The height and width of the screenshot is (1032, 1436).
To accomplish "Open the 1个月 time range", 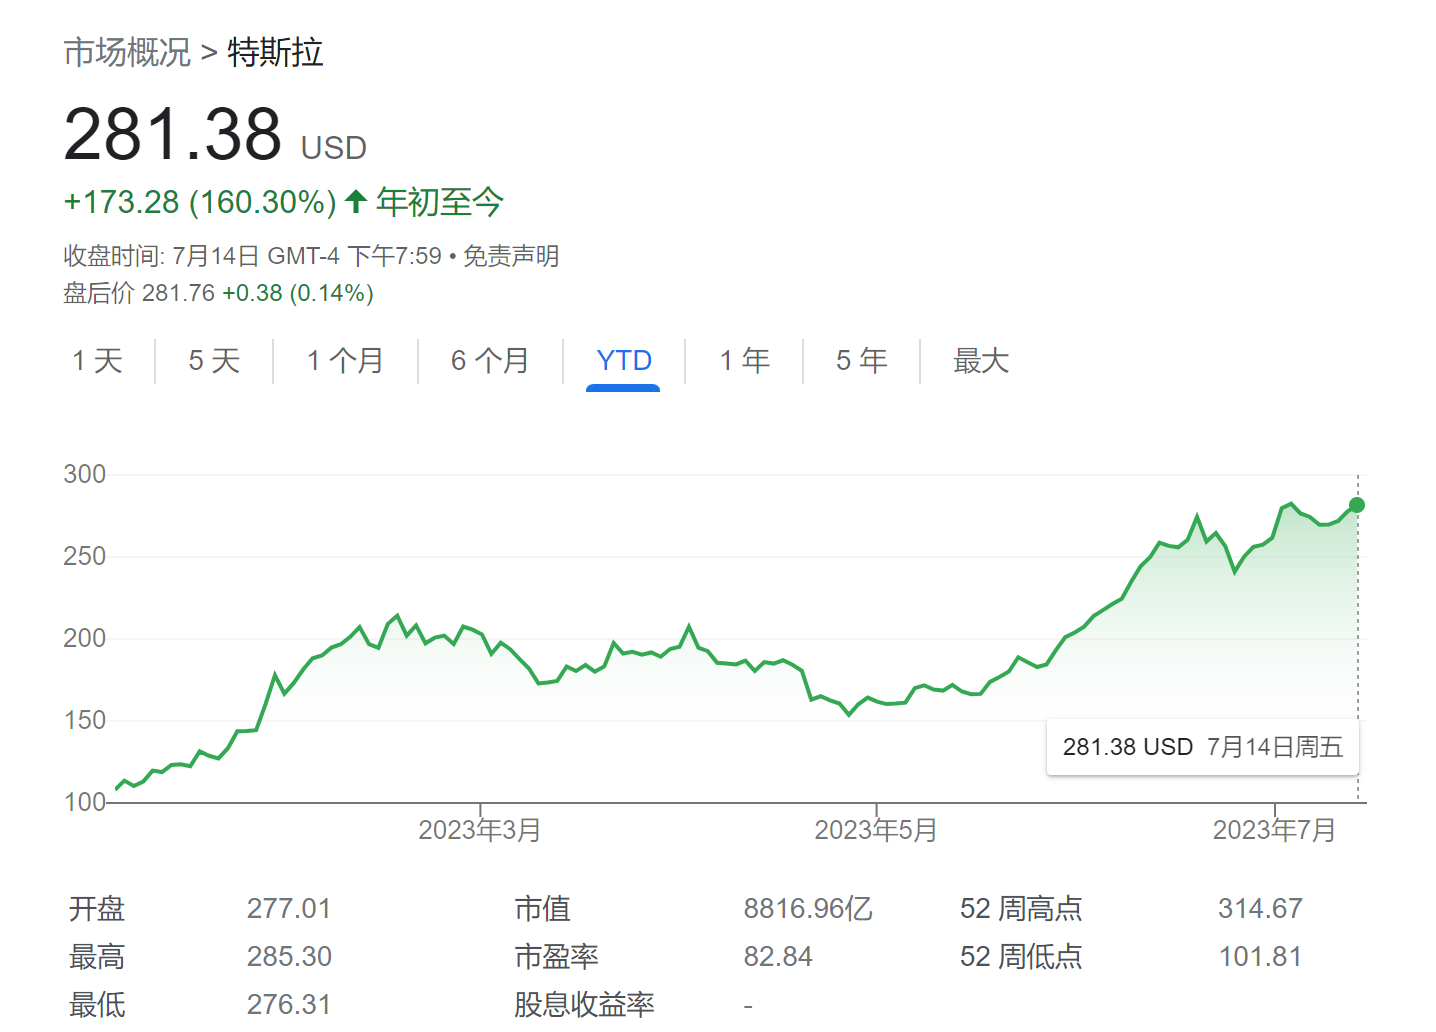I will tap(344, 361).
